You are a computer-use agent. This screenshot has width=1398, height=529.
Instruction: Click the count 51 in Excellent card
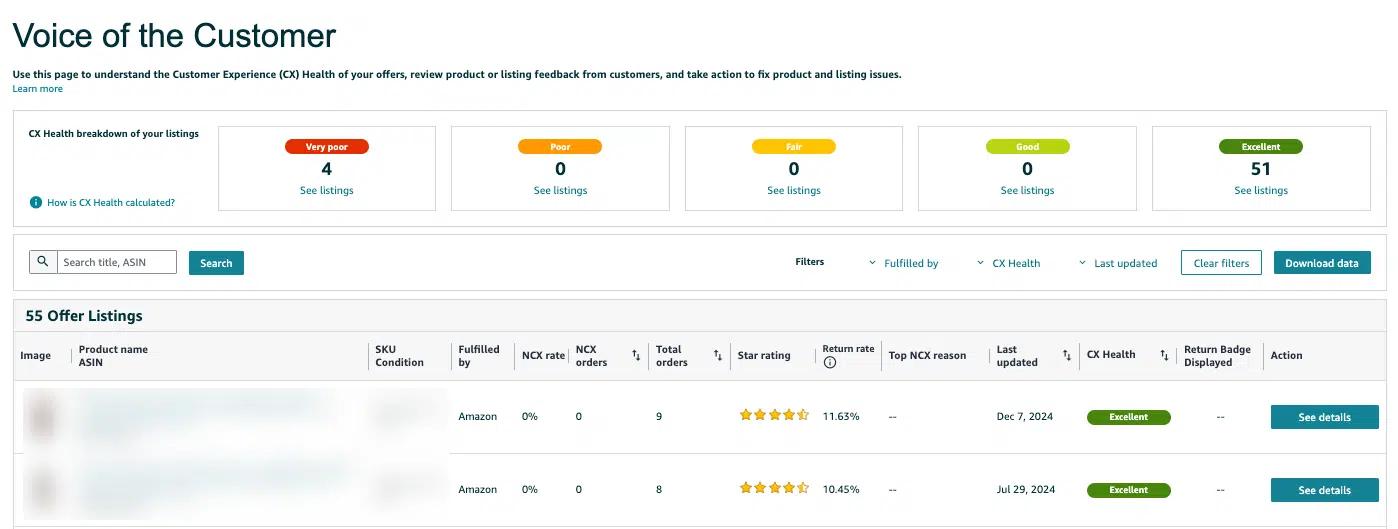(1261, 169)
